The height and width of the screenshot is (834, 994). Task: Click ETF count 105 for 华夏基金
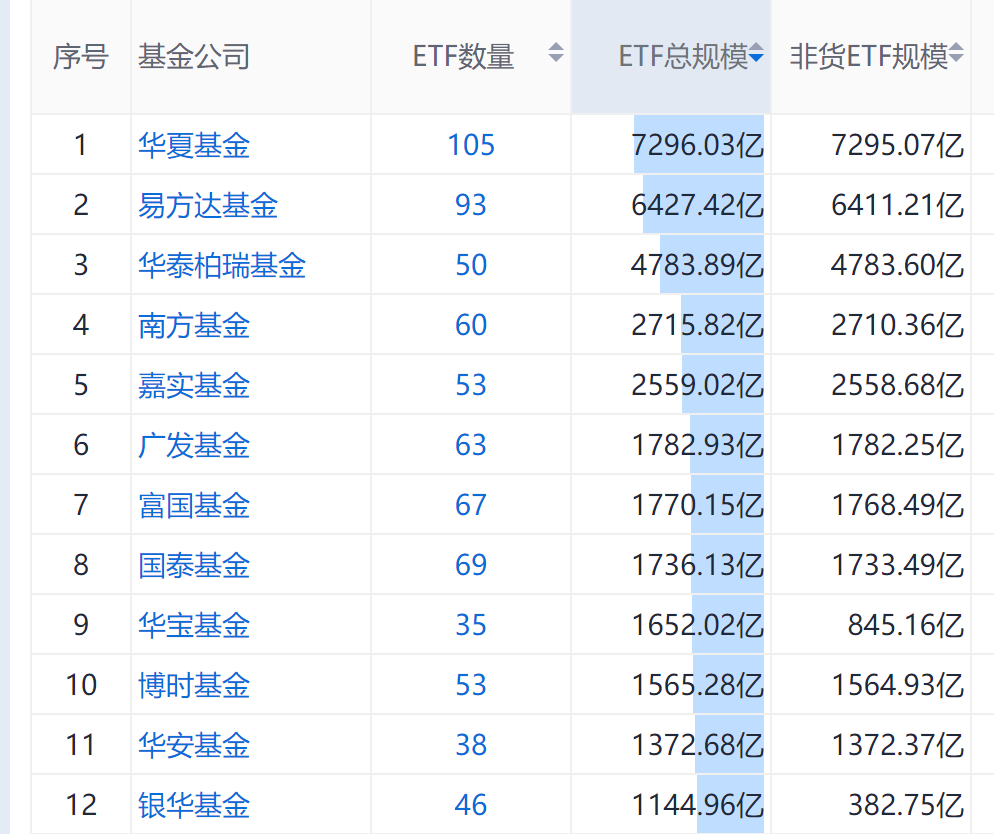point(471,145)
